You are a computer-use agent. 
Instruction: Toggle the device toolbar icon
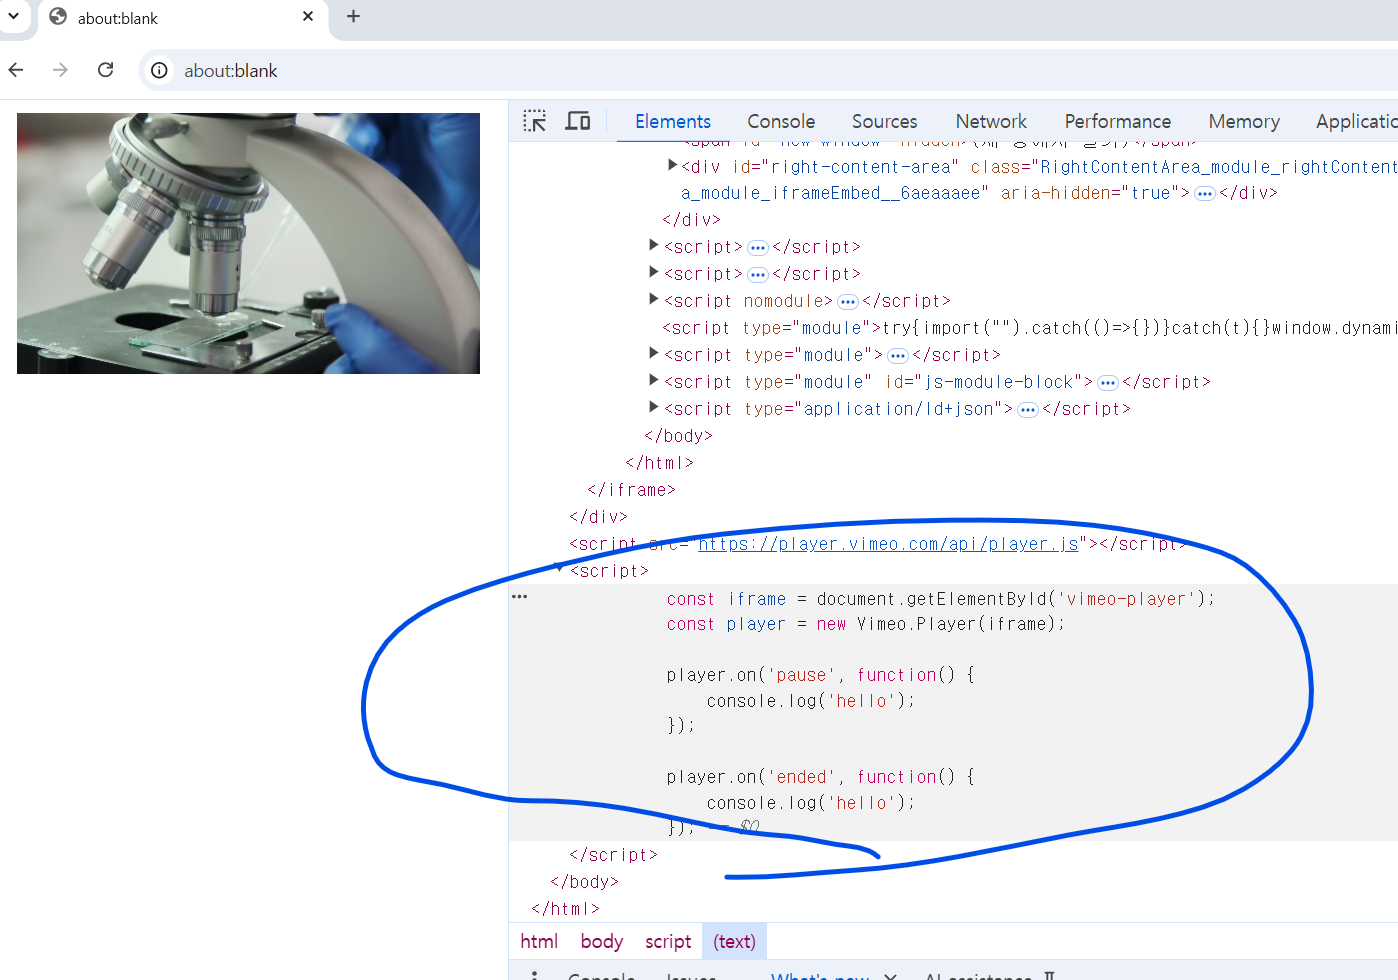[578, 121]
